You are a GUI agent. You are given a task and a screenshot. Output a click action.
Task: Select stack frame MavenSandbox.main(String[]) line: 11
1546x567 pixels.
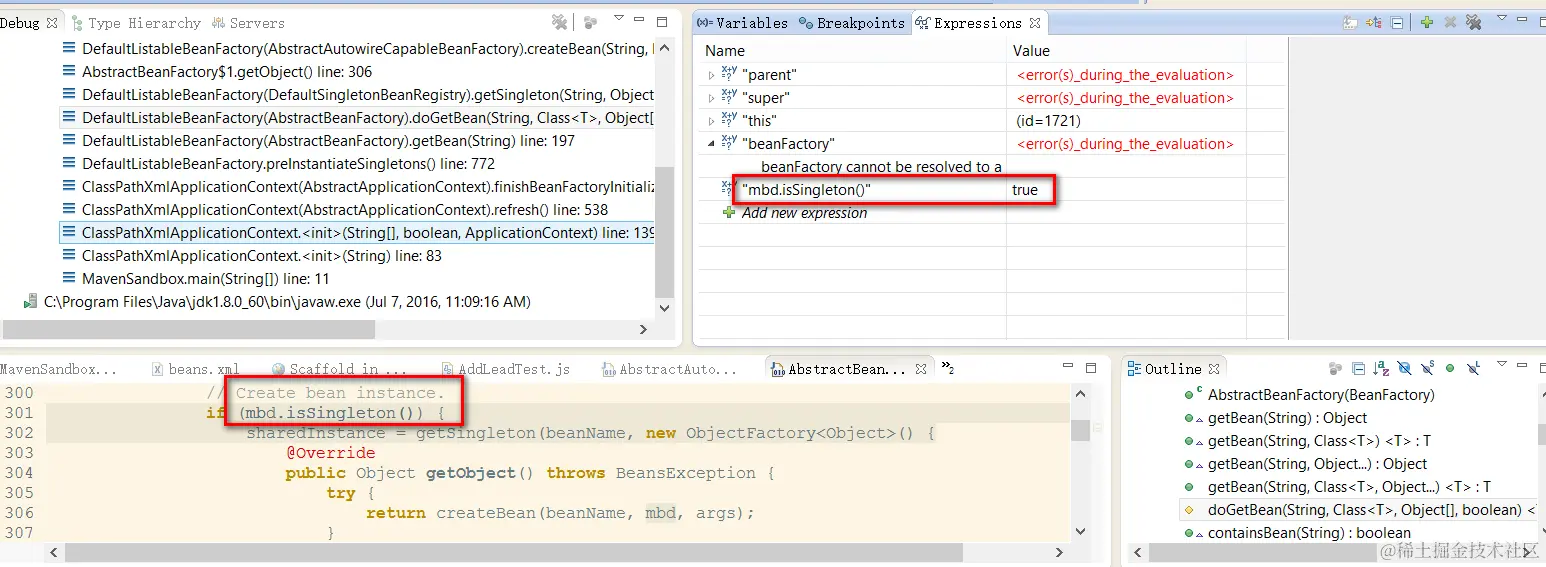pos(205,279)
